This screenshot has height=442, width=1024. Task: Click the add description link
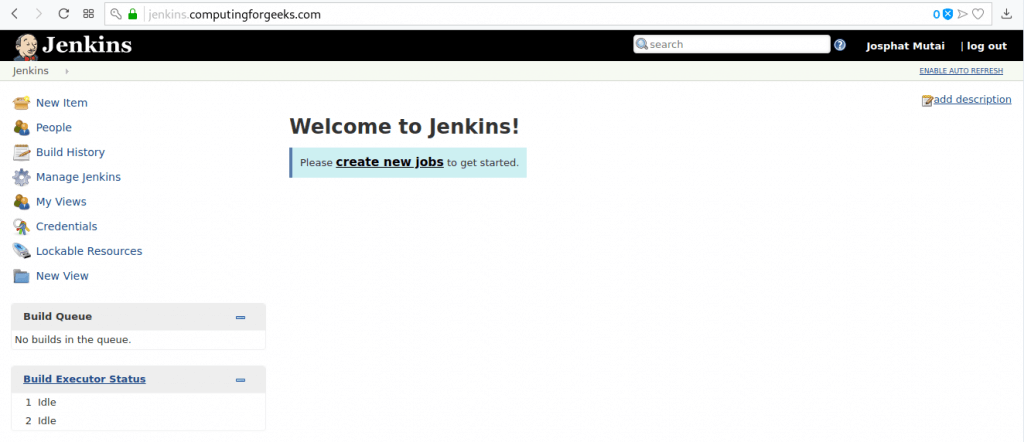click(x=972, y=100)
